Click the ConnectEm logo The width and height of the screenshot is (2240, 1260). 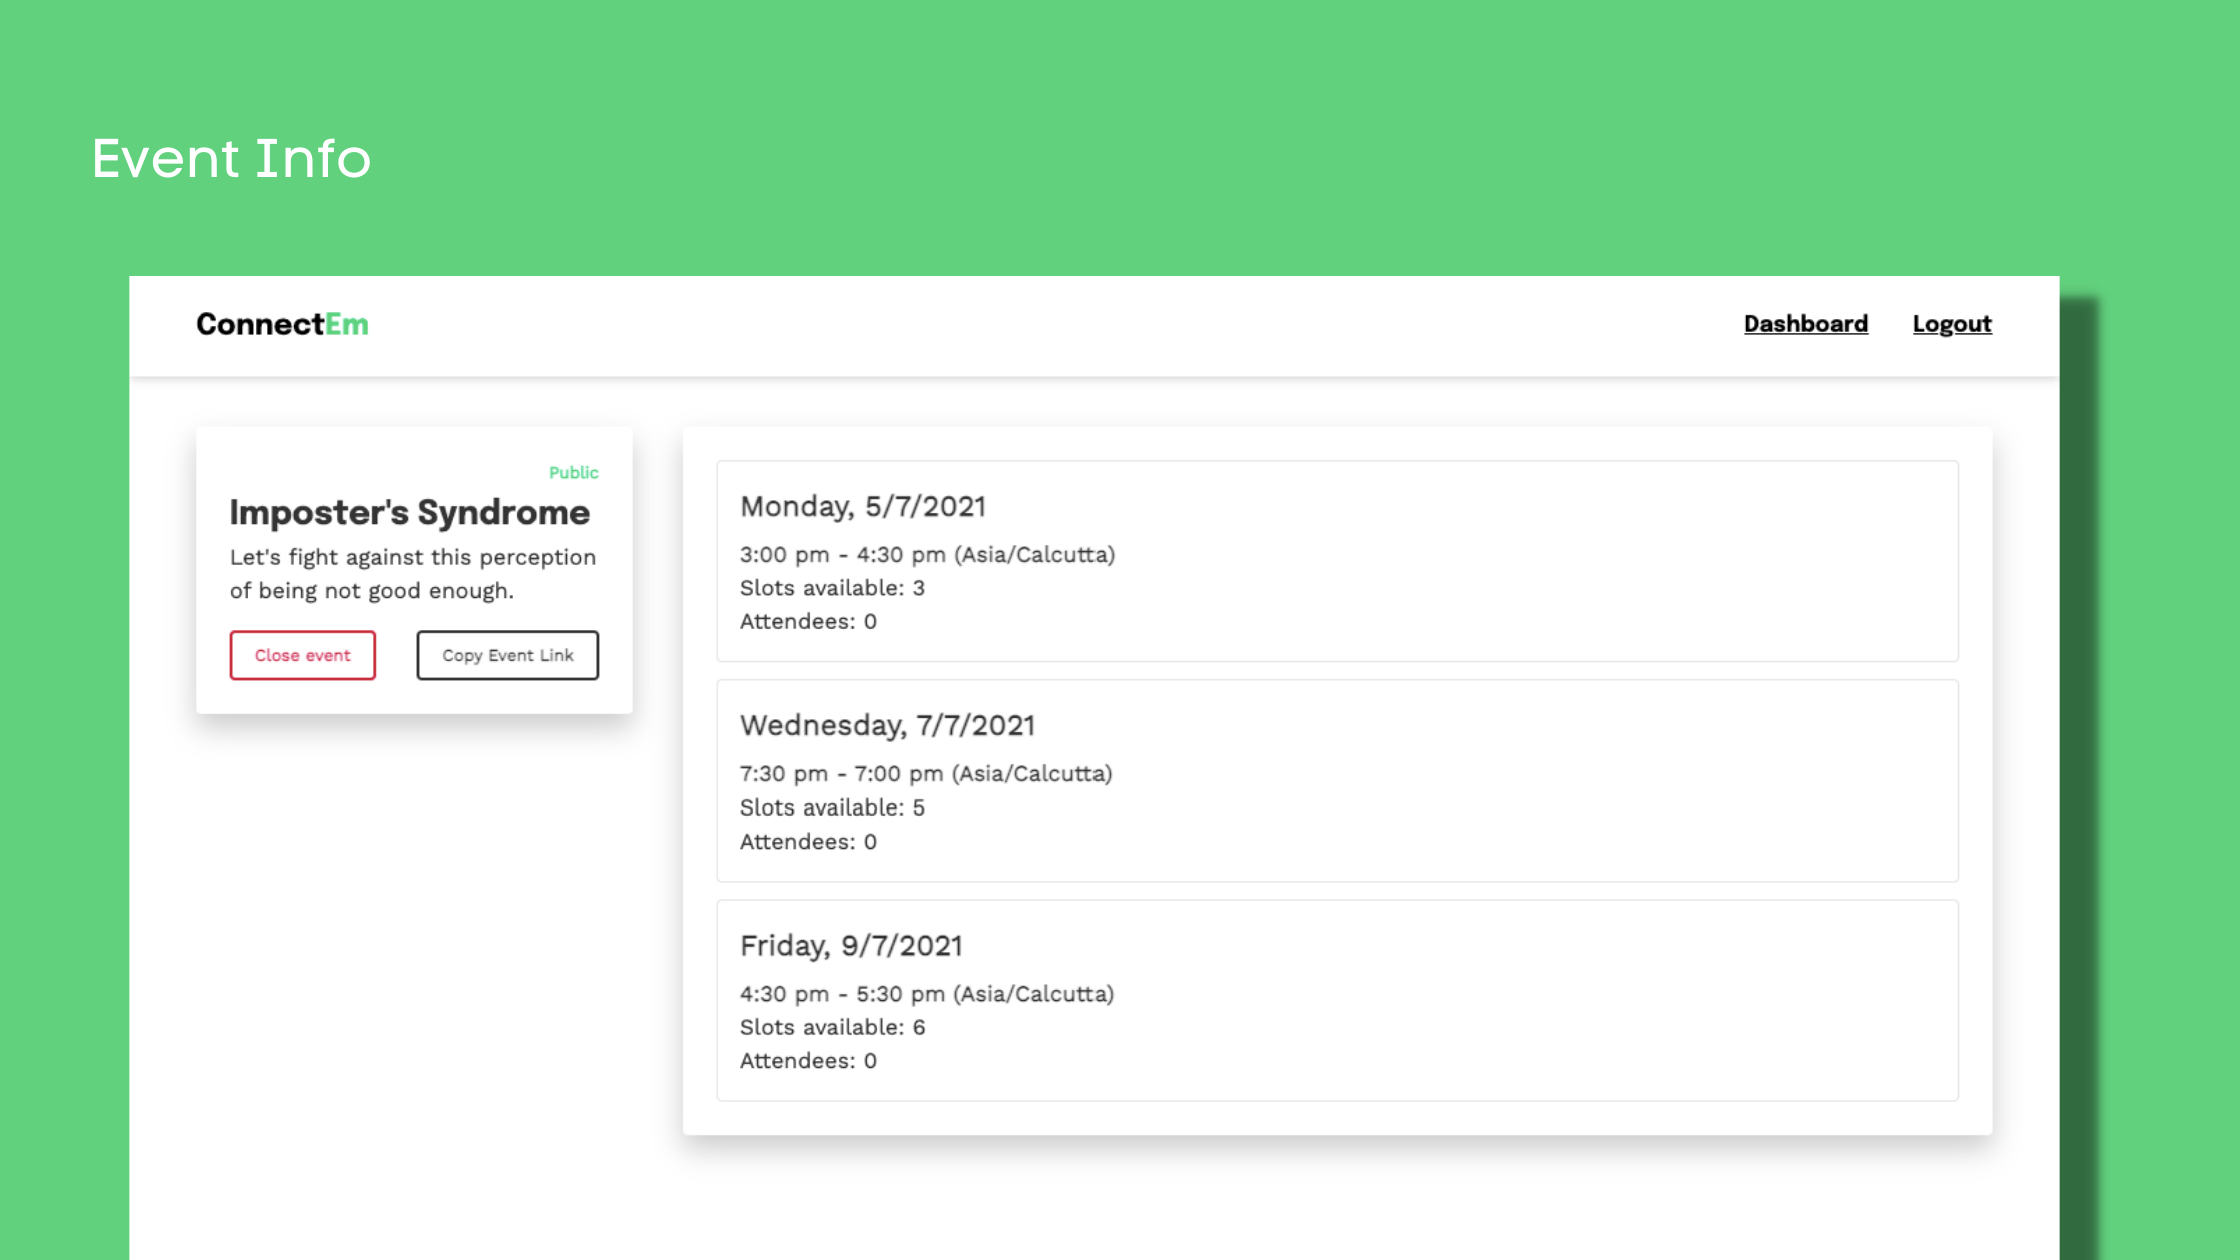coord(282,324)
